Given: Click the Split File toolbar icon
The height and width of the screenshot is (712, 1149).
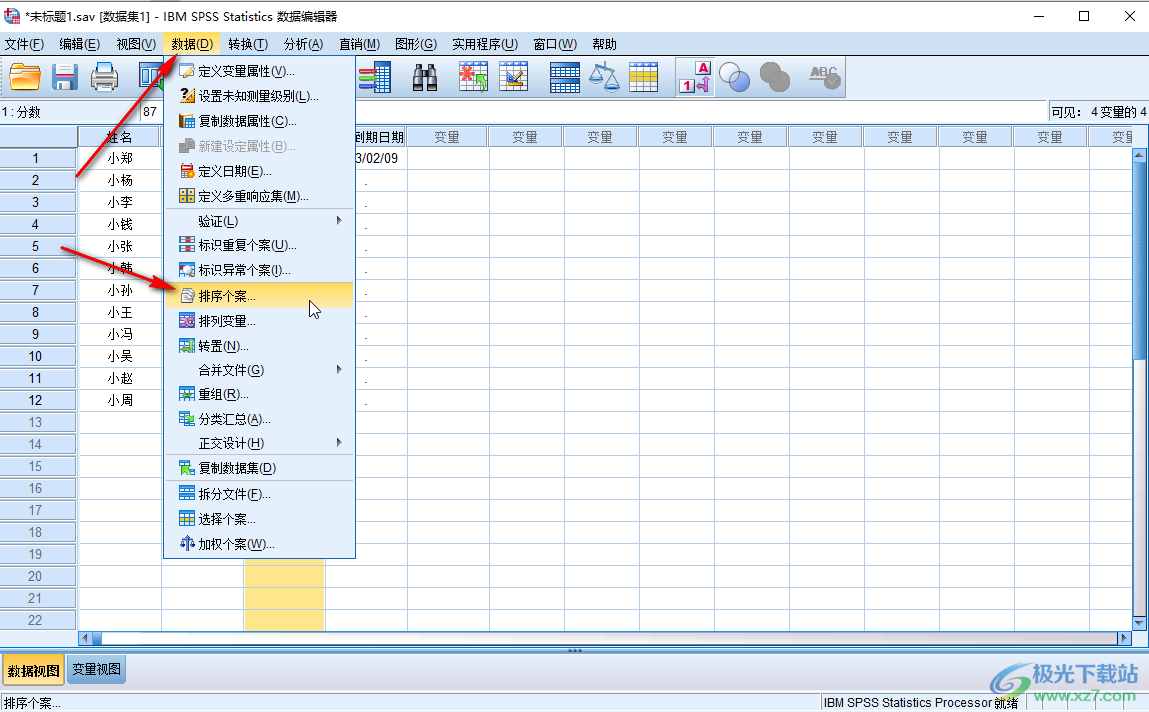Looking at the screenshot, I should click(565, 77).
